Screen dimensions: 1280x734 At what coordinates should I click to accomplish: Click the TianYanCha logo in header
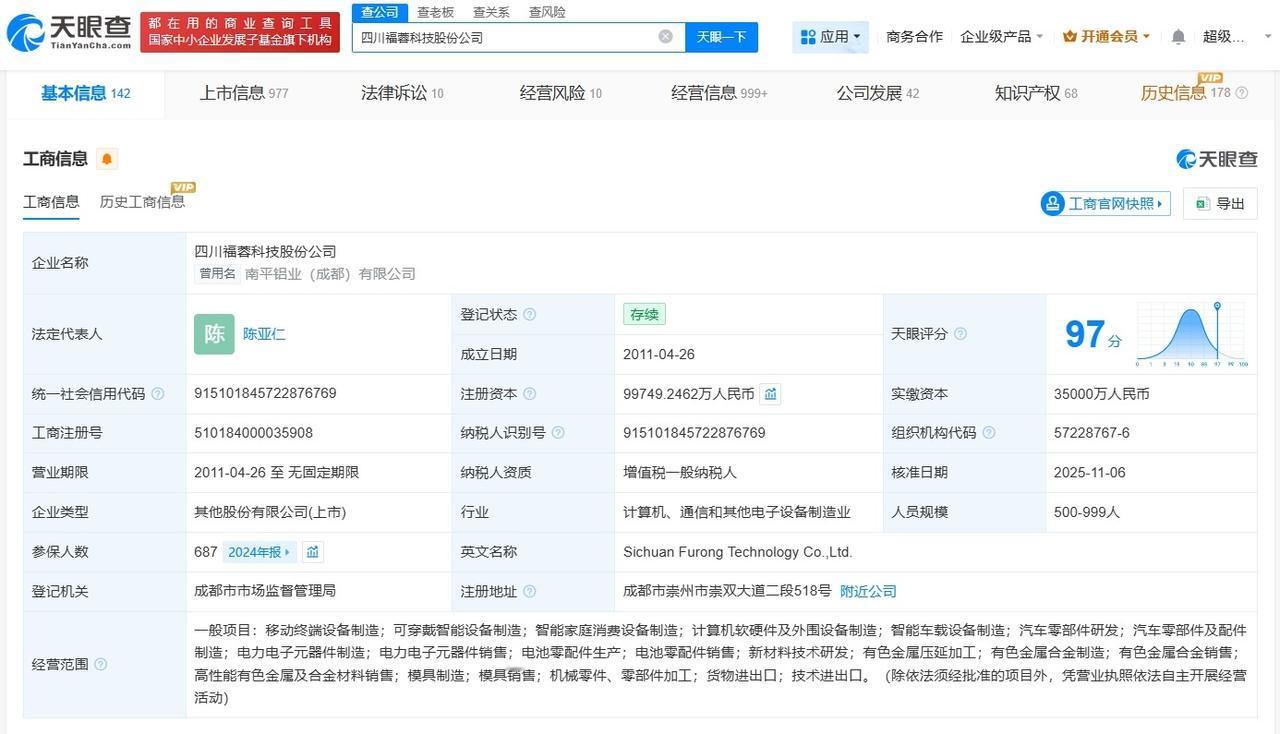69,33
